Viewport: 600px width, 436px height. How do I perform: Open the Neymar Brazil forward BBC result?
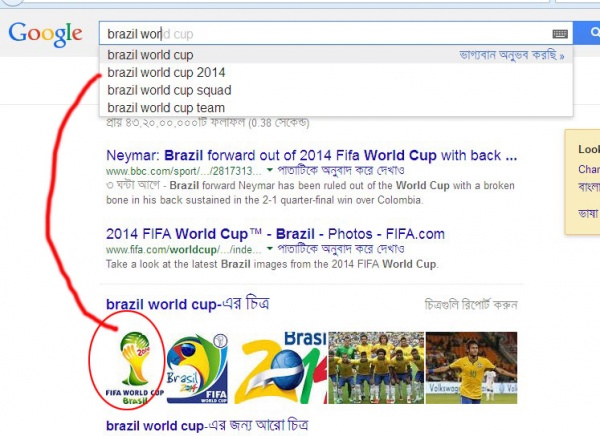pos(311,155)
